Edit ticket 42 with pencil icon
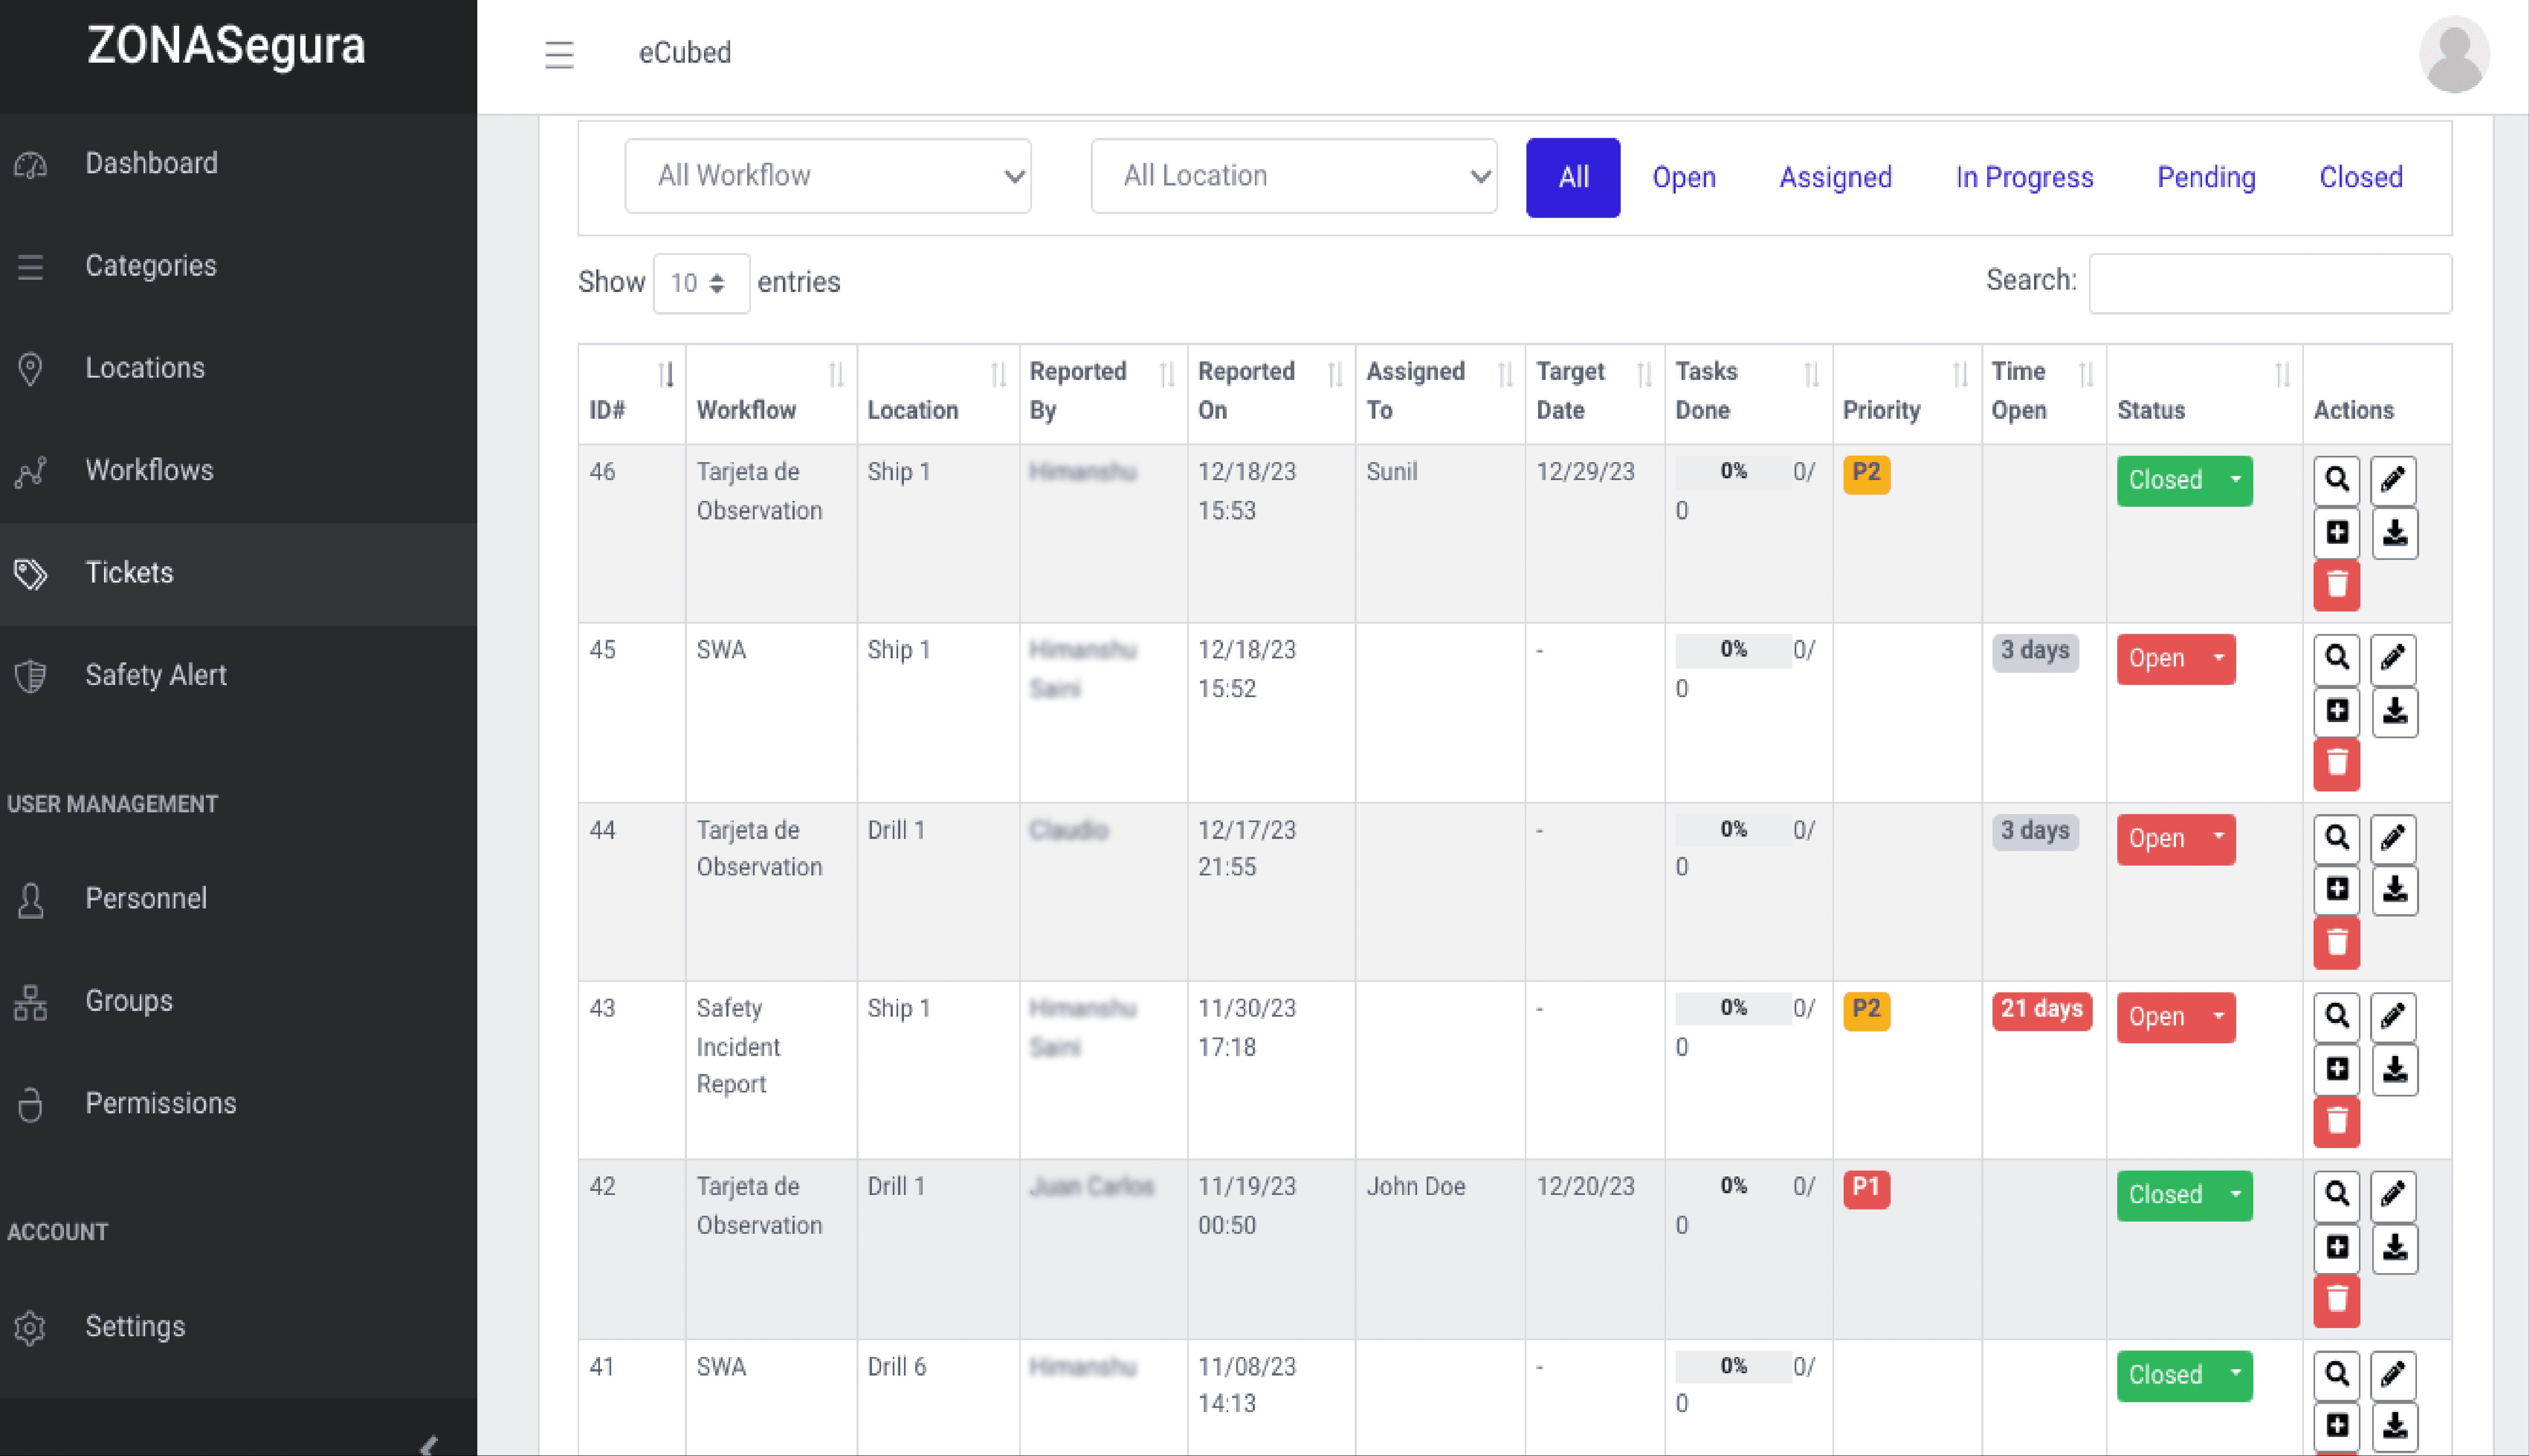The width and height of the screenshot is (2529, 1456). tap(2393, 1195)
